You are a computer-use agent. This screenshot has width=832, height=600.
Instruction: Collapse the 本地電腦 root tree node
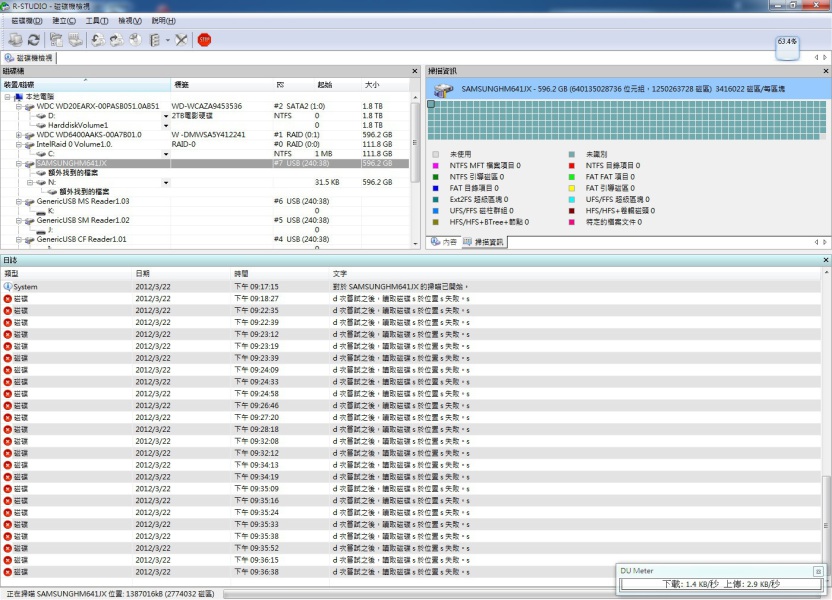[x=7, y=97]
